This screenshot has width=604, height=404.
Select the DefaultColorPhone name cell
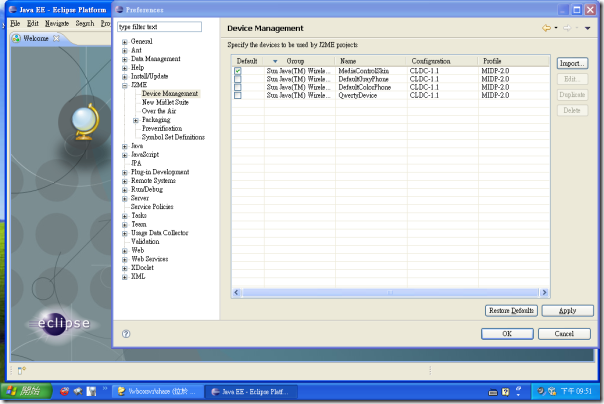364,87
